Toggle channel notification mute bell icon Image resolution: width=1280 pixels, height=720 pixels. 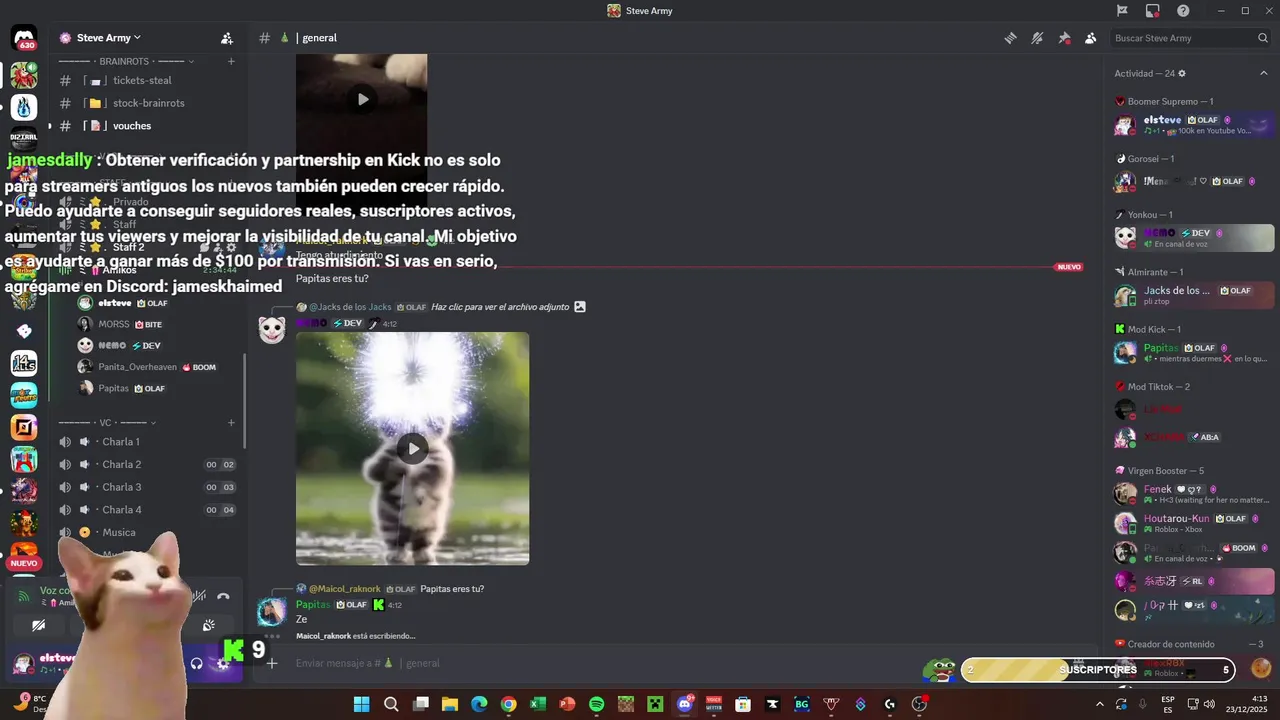pyautogui.click(x=1038, y=38)
